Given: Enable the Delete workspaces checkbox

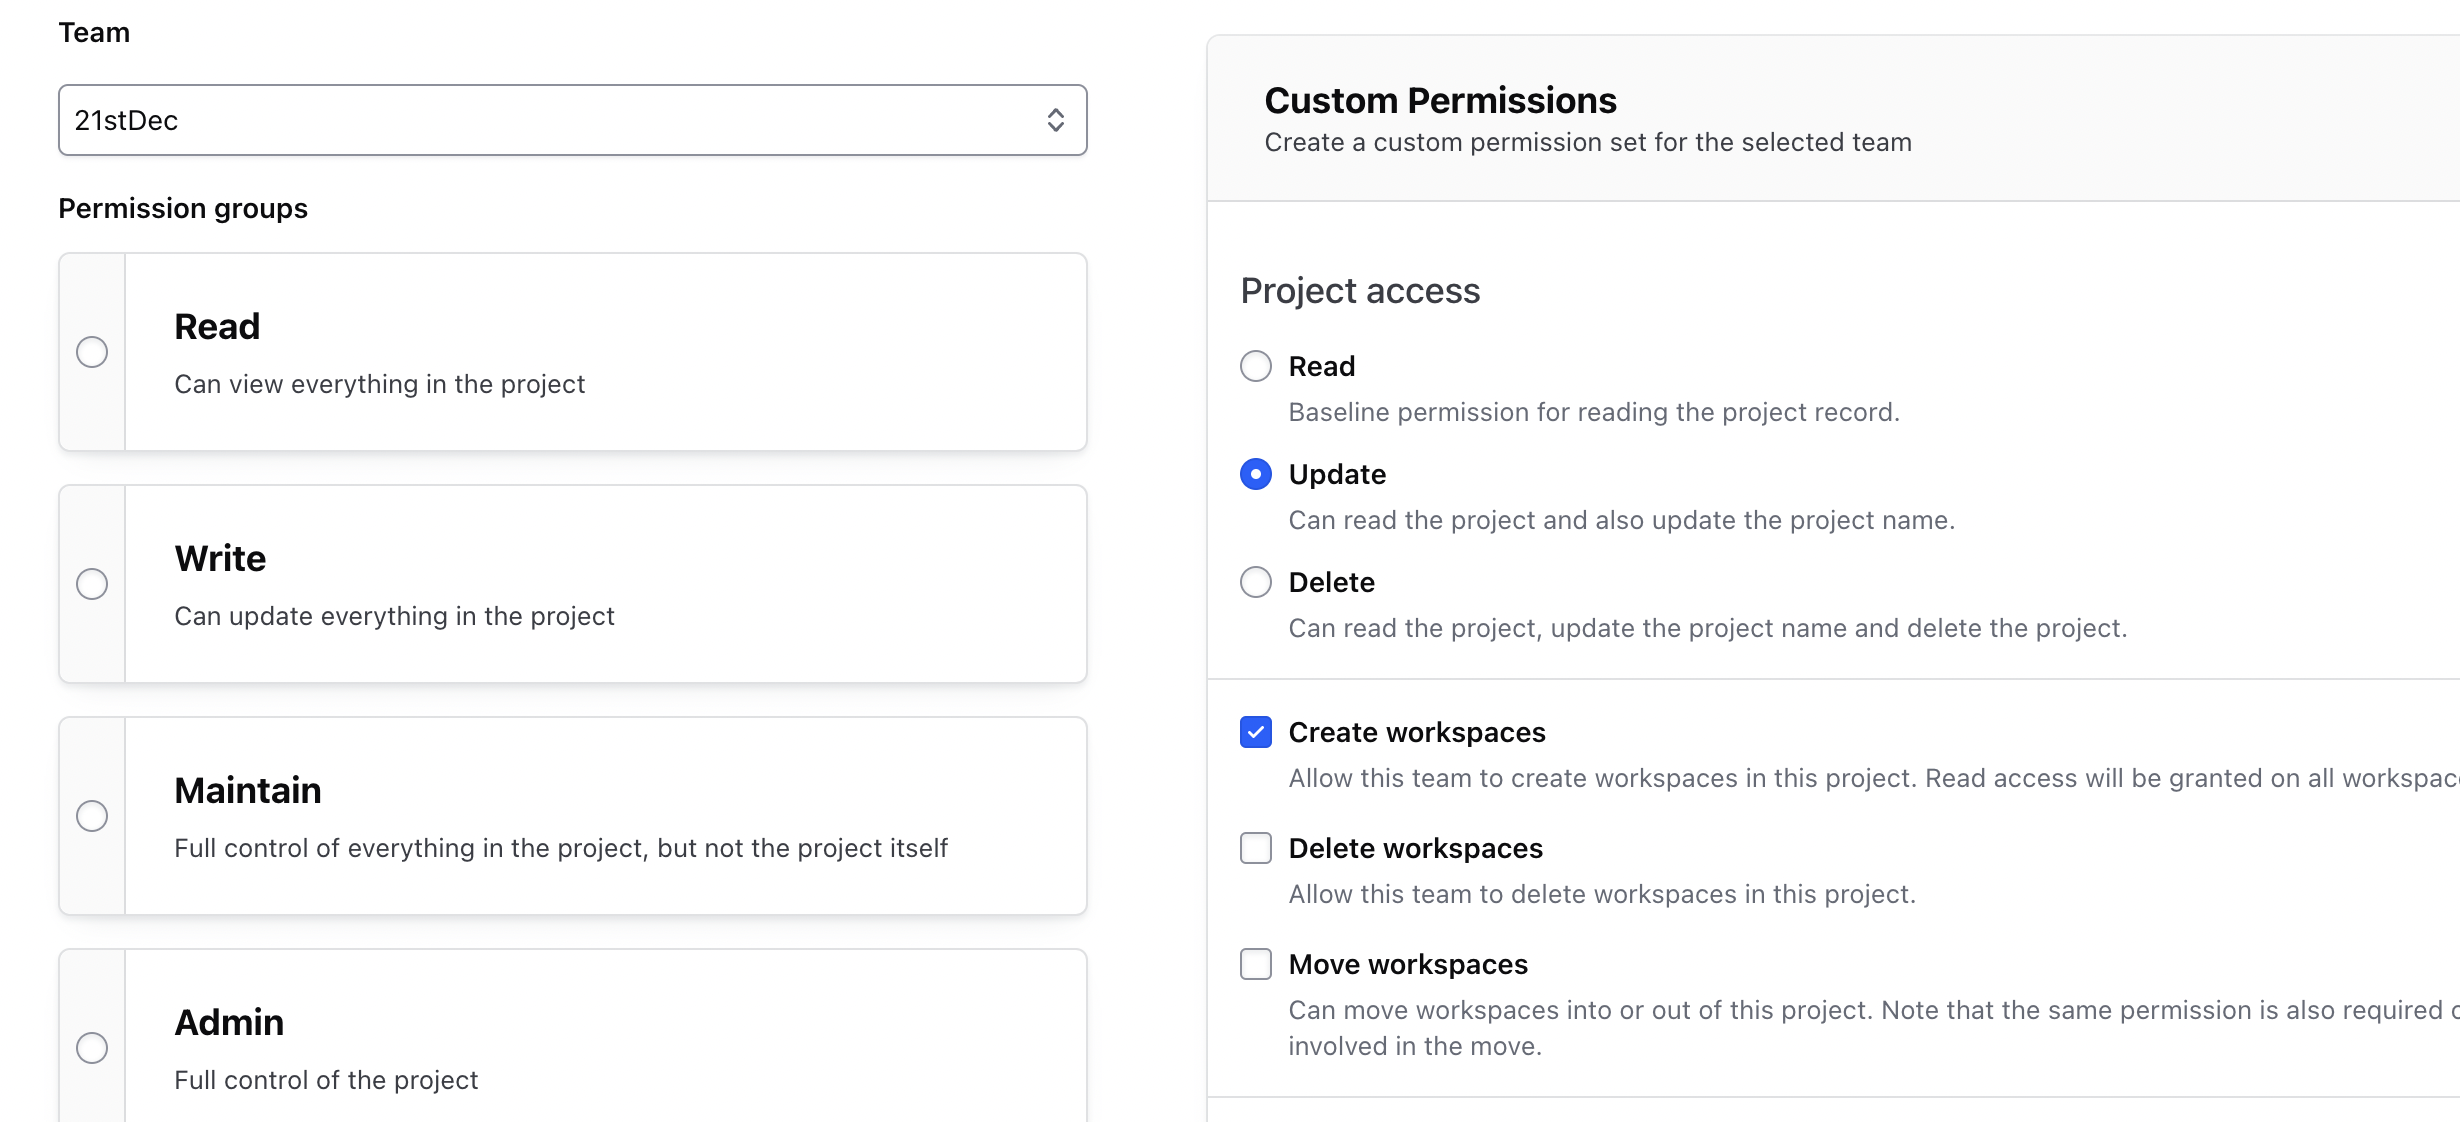Looking at the screenshot, I should click(1256, 848).
